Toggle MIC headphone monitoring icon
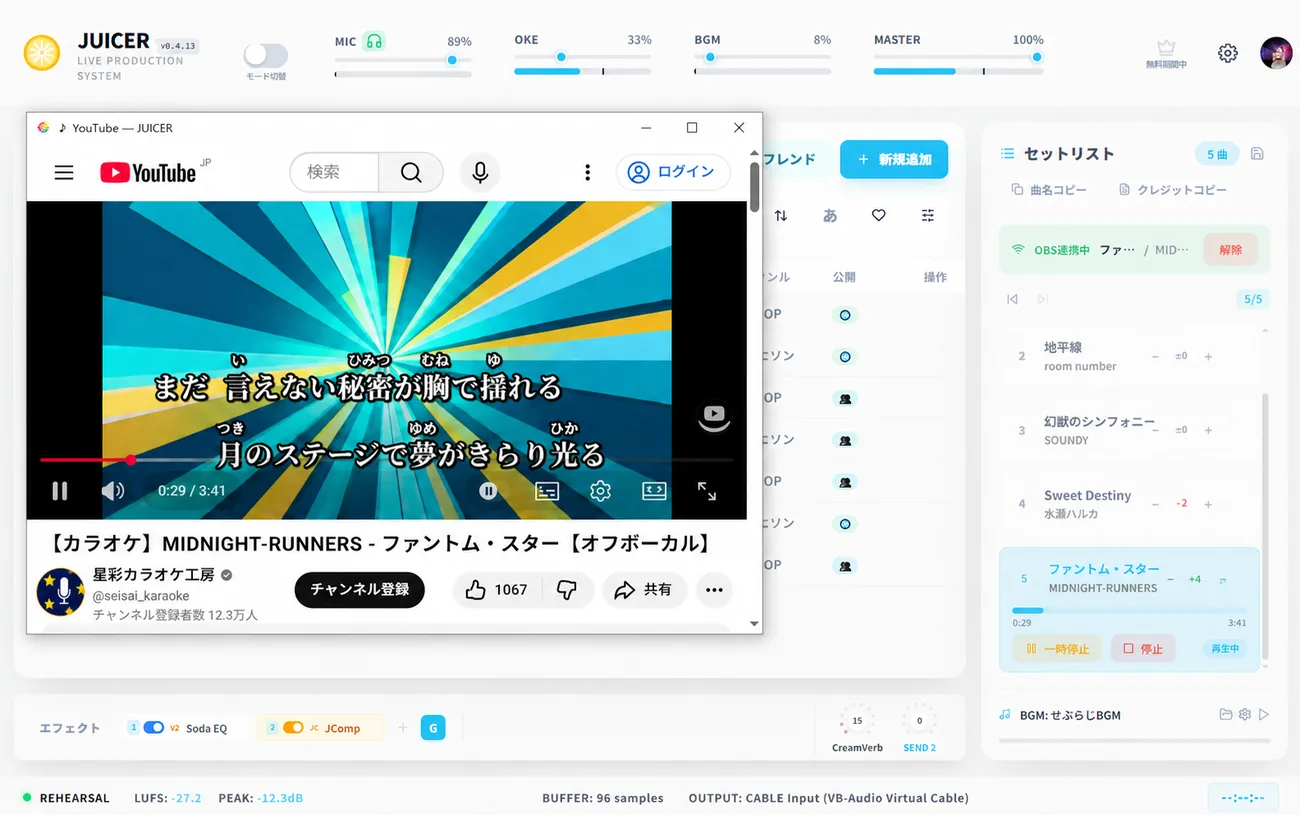The width and height of the screenshot is (1300, 815). 374,41
